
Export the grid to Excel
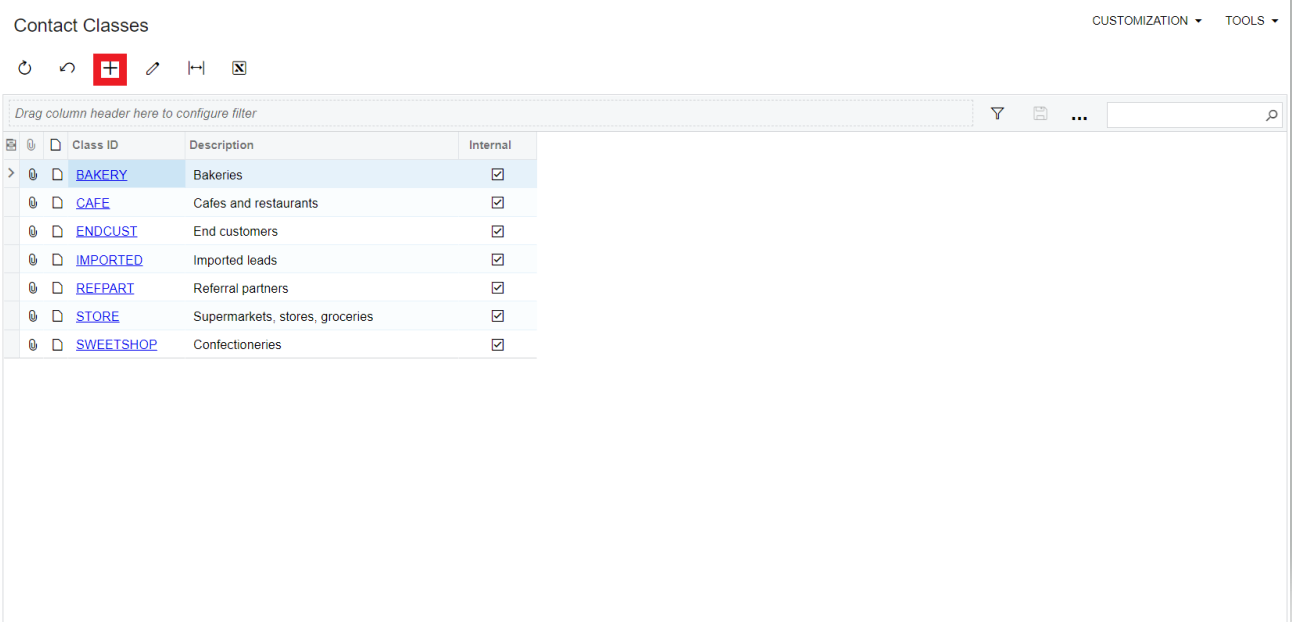pos(239,68)
